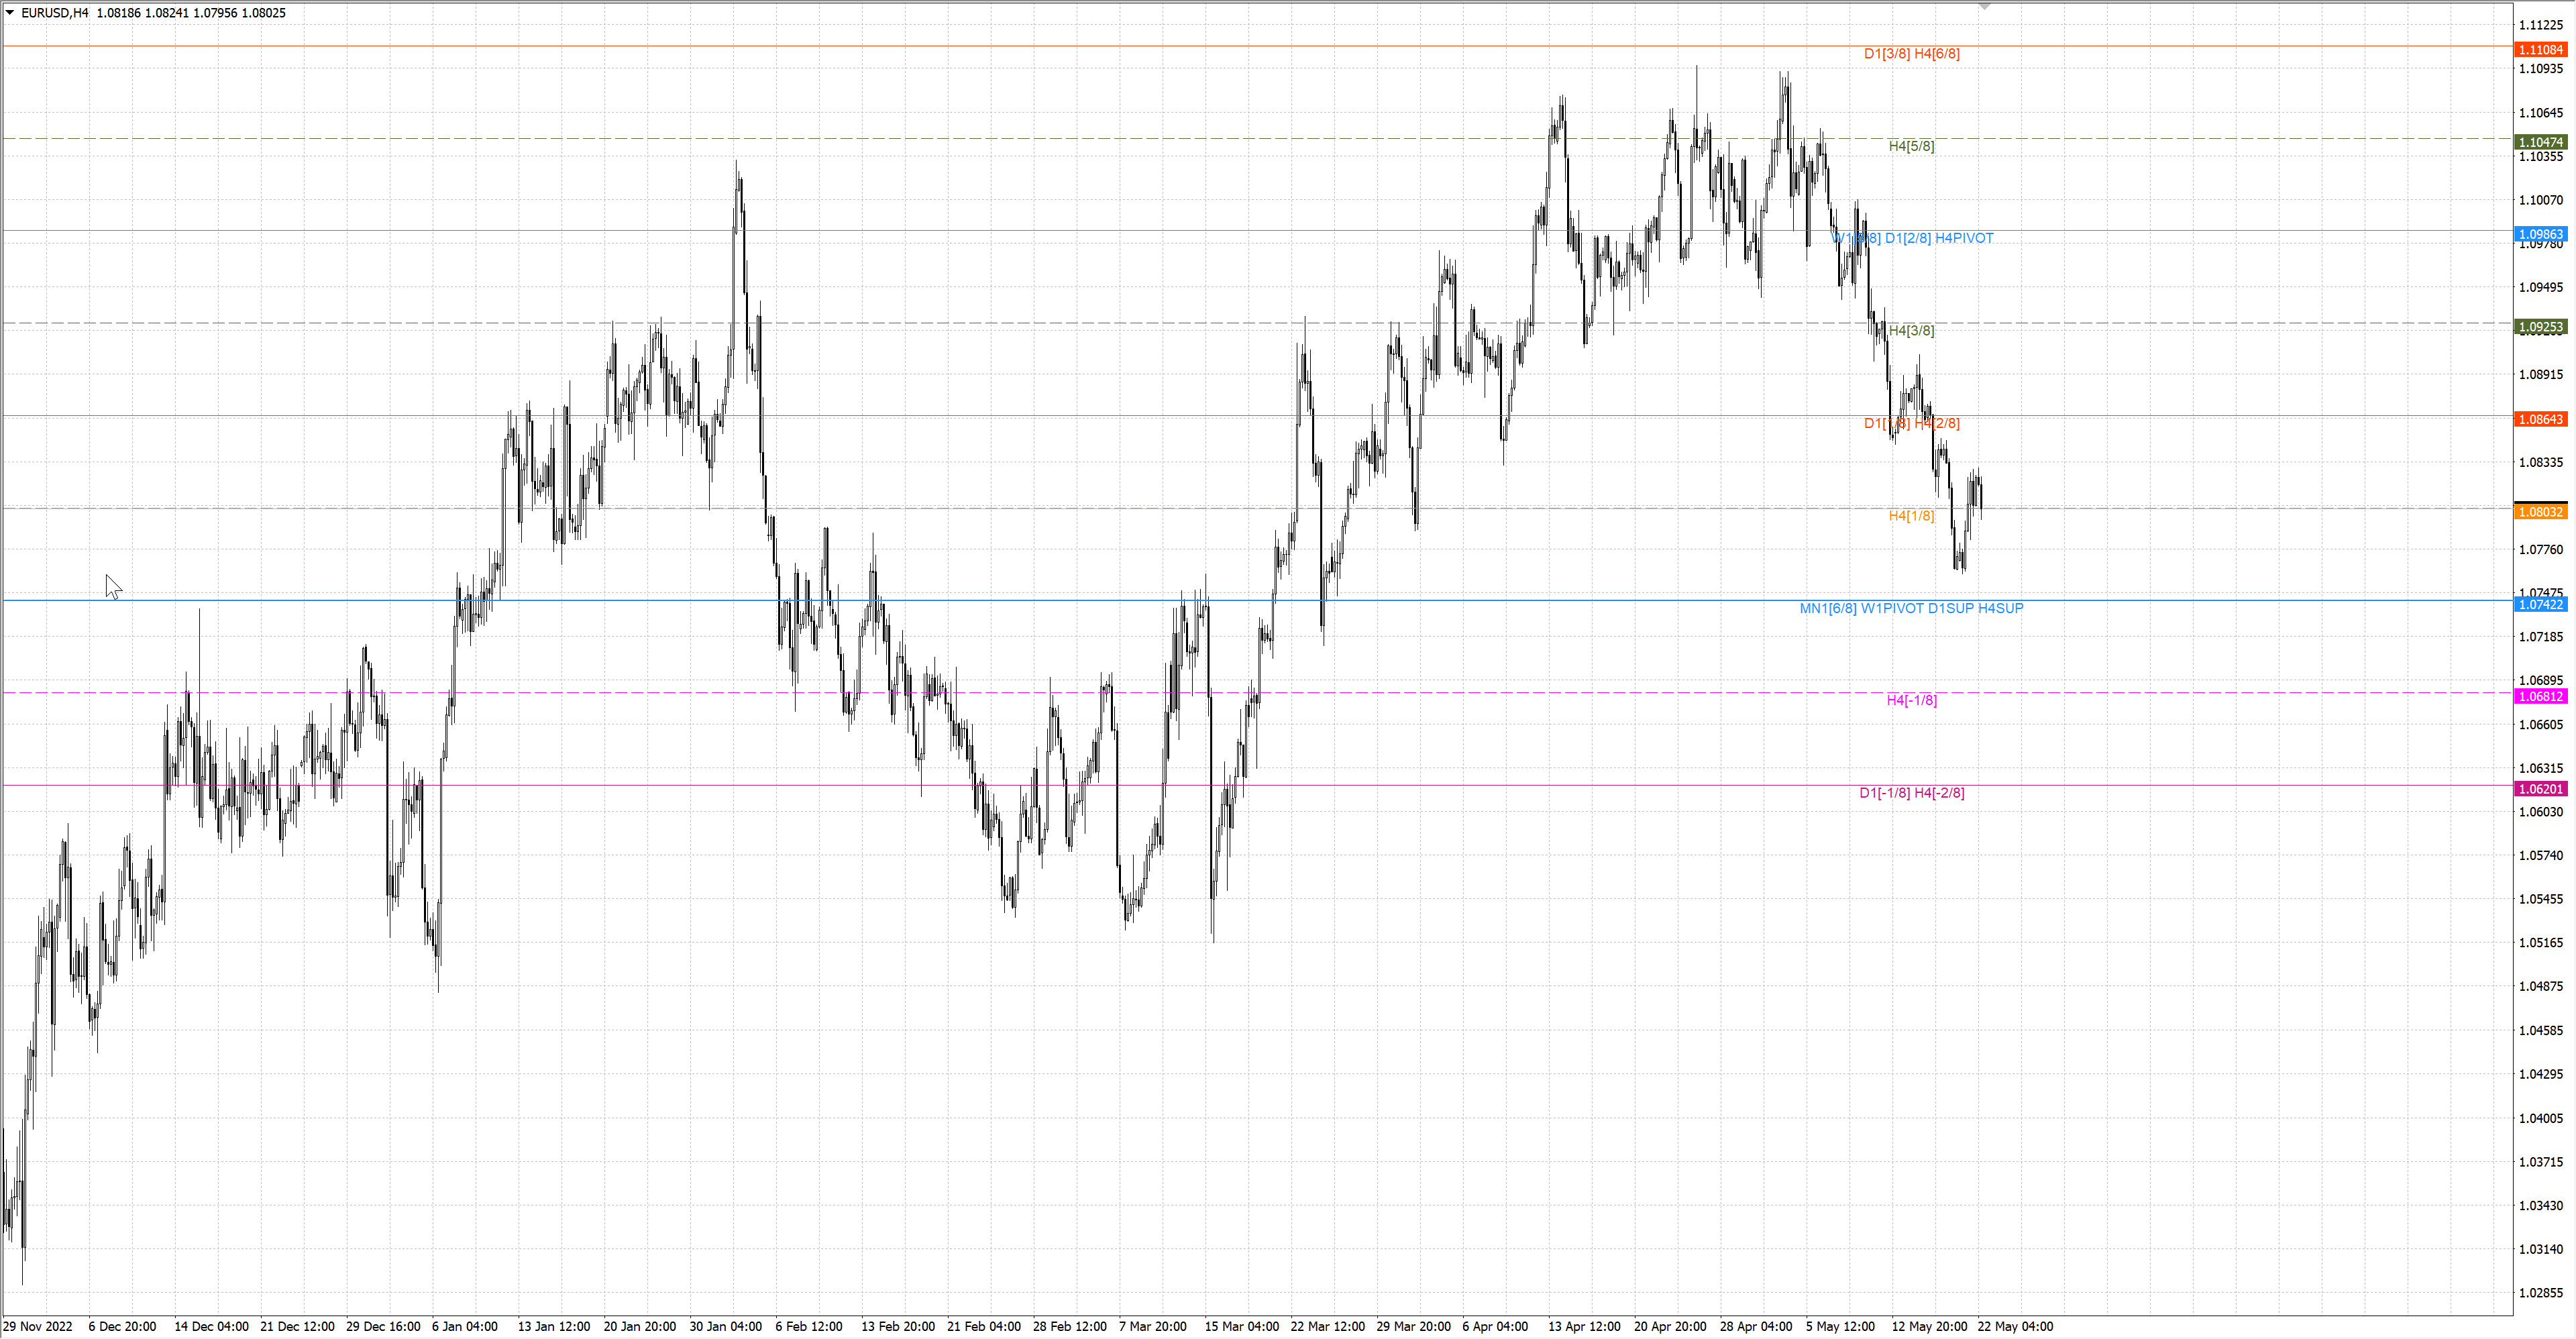
Task: Click the magenta 1.06812 price tag
Action: pyautogui.click(x=2540, y=696)
